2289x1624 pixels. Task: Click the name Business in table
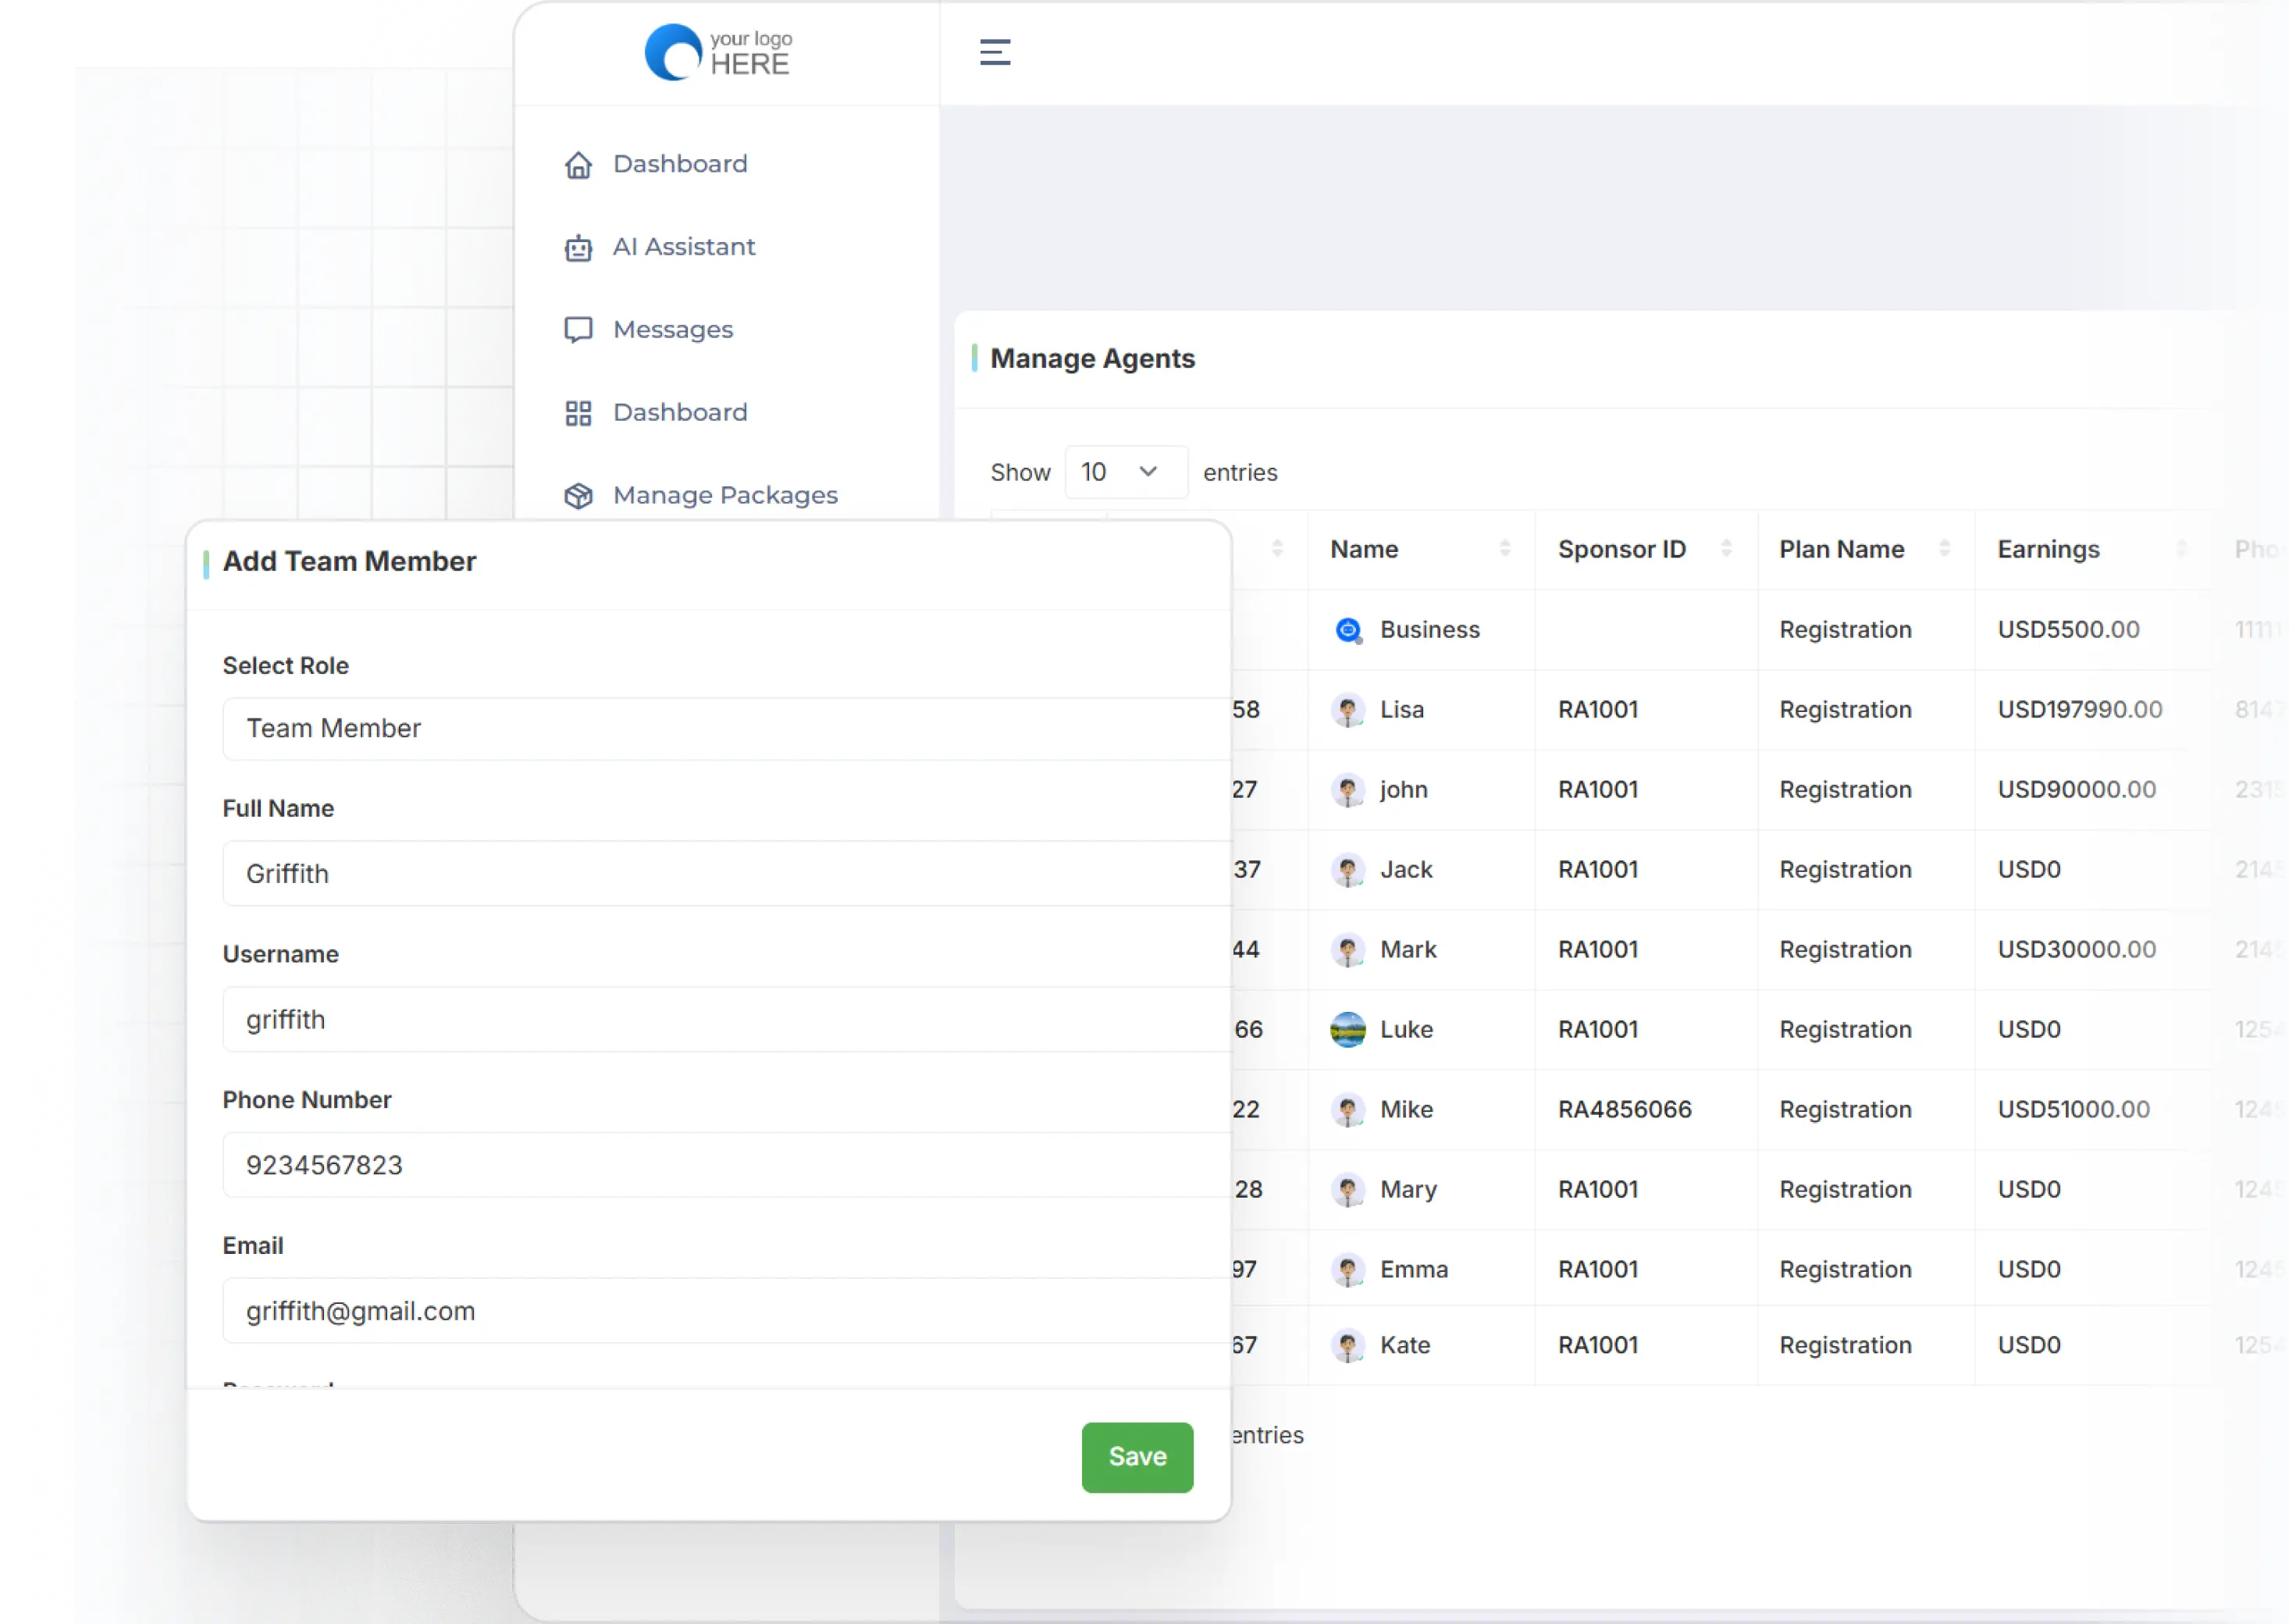click(x=1429, y=630)
